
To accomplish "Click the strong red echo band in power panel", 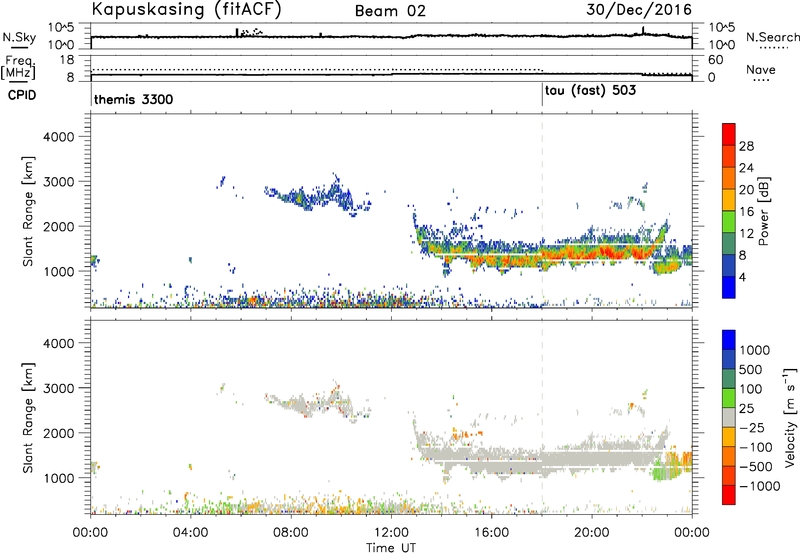I will [602, 253].
